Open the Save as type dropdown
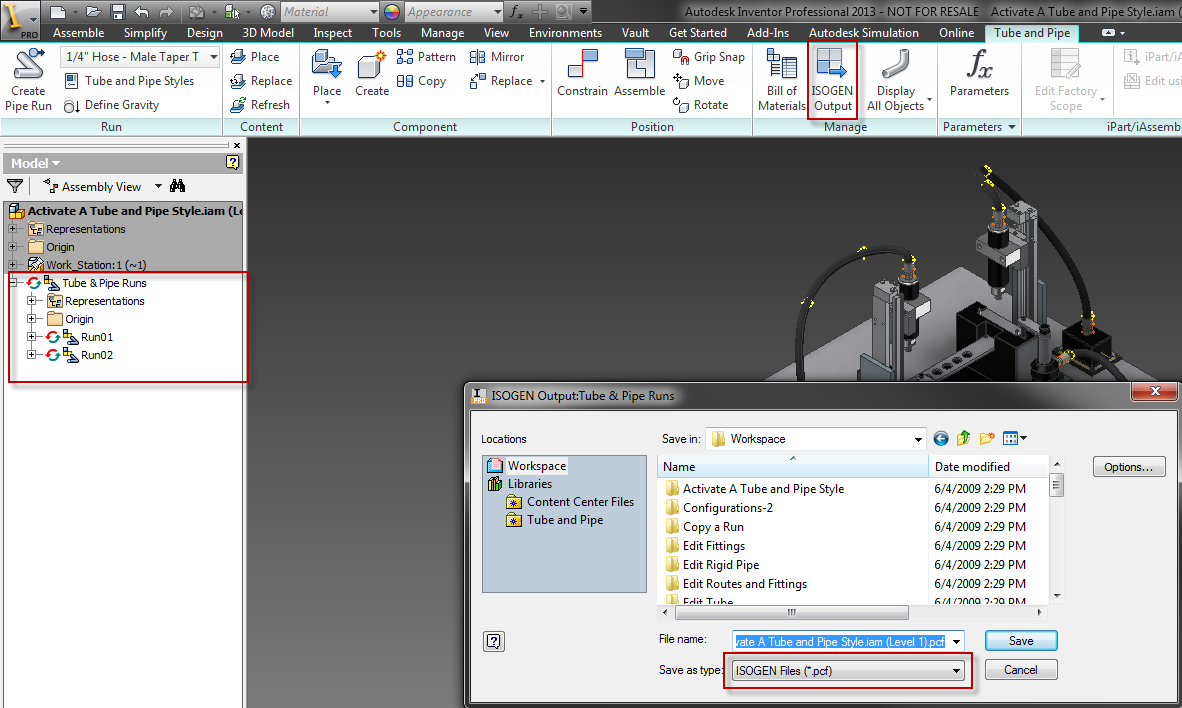The image size is (1182, 708). click(x=956, y=670)
